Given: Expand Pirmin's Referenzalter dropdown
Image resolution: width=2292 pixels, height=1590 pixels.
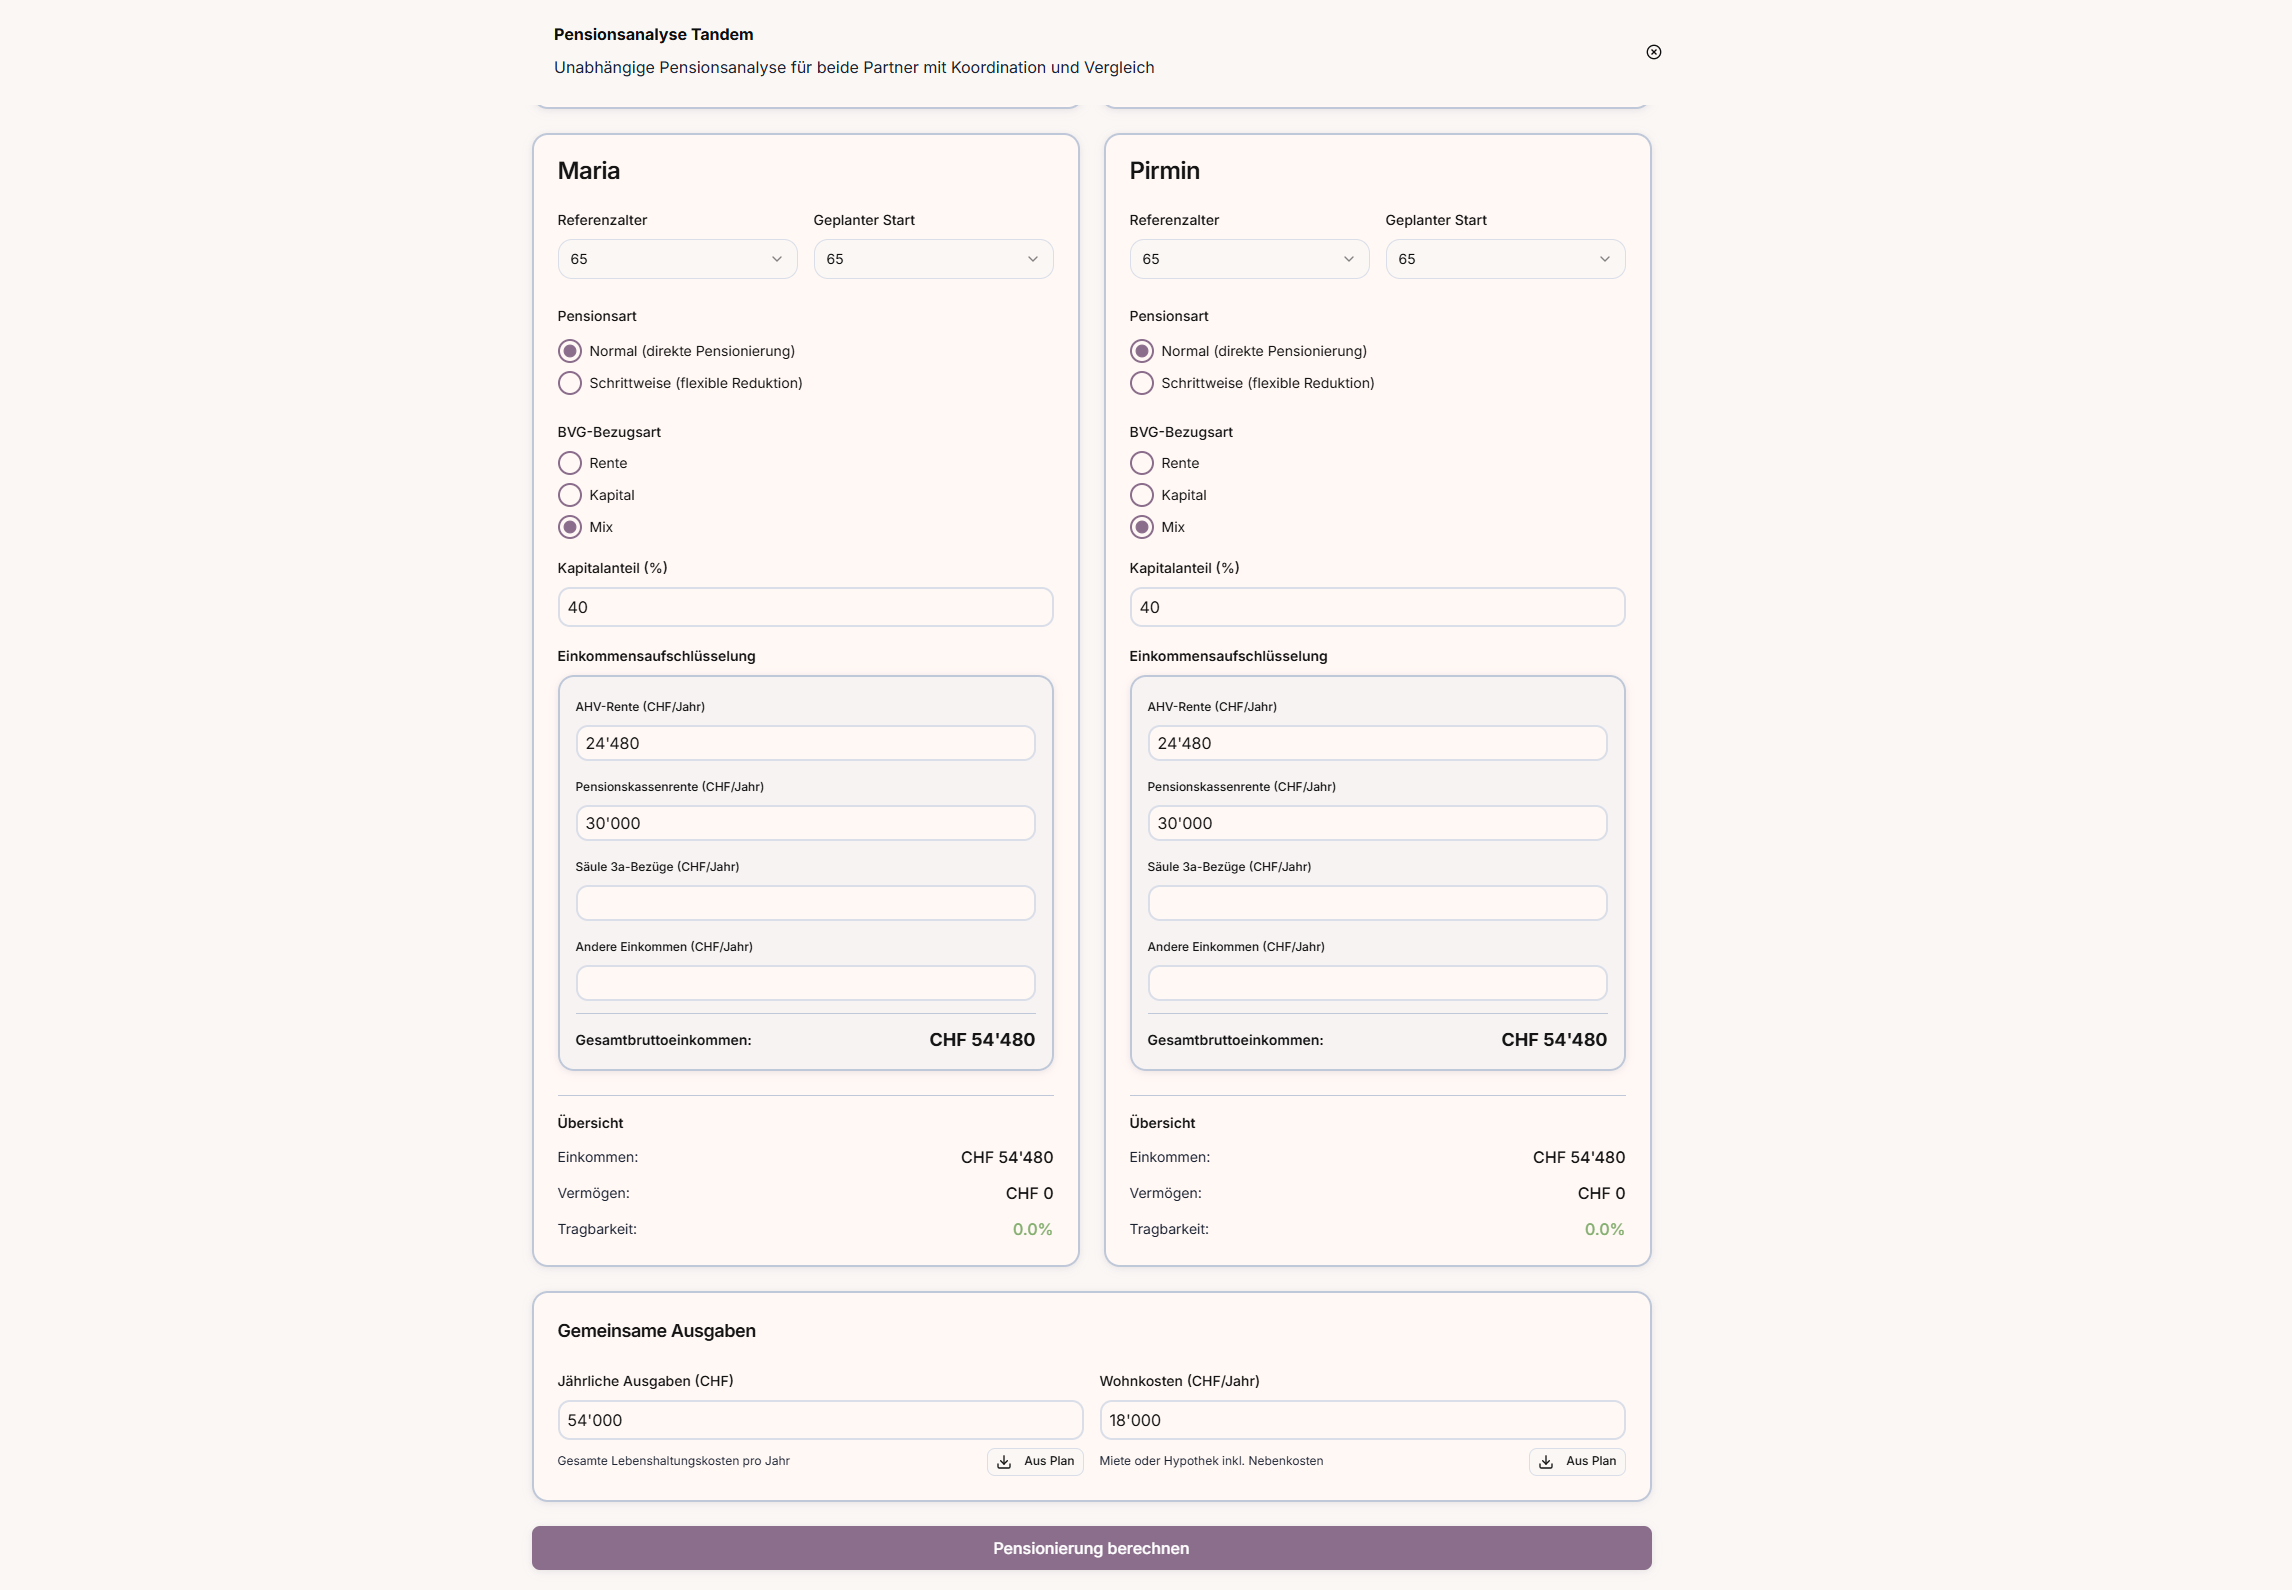Looking at the screenshot, I should (1248, 259).
